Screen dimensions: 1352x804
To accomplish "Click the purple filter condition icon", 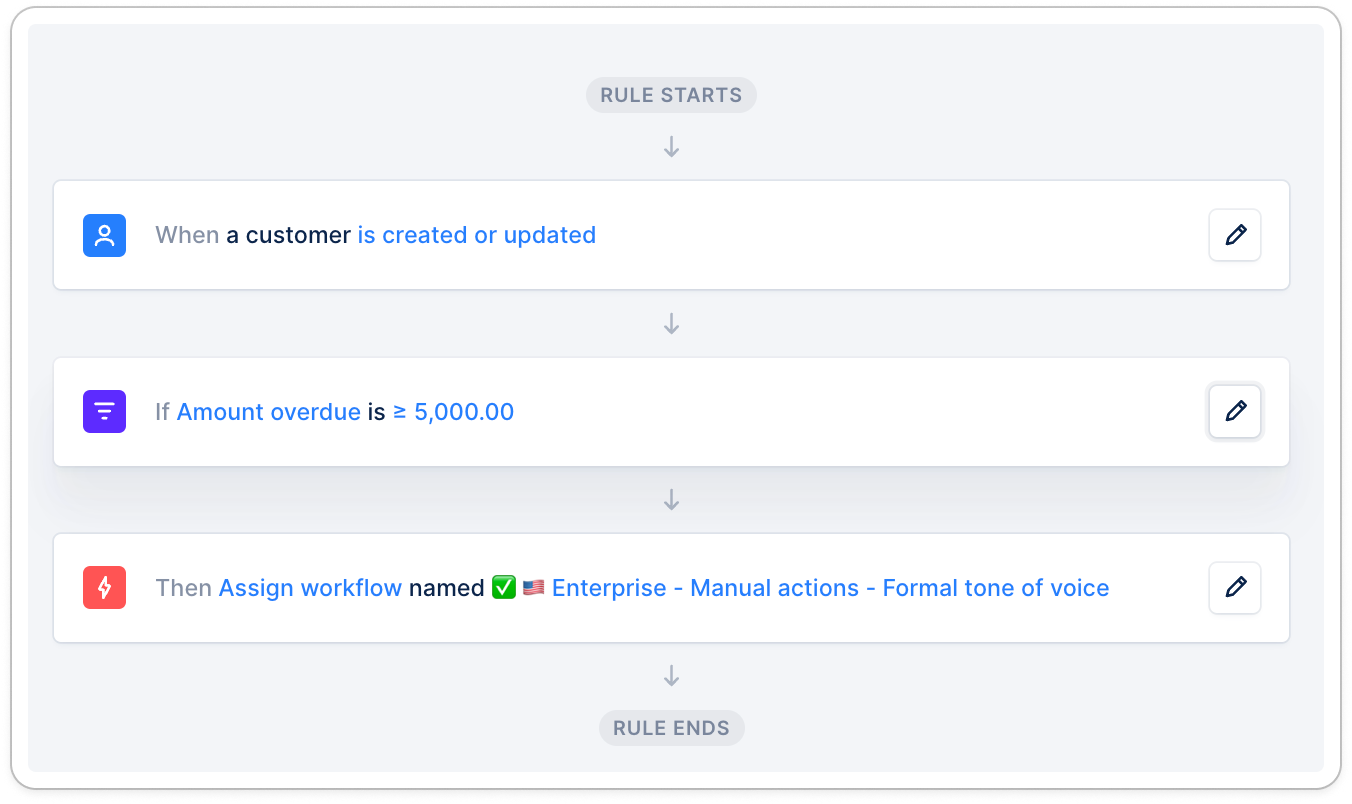I will pos(104,411).
